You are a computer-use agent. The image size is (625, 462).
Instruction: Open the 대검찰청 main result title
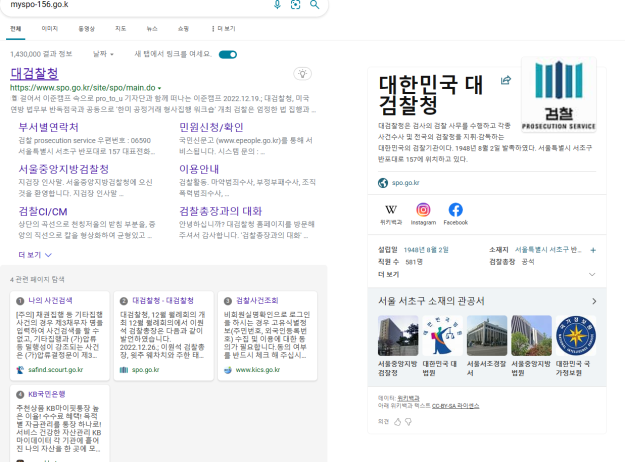34,73
